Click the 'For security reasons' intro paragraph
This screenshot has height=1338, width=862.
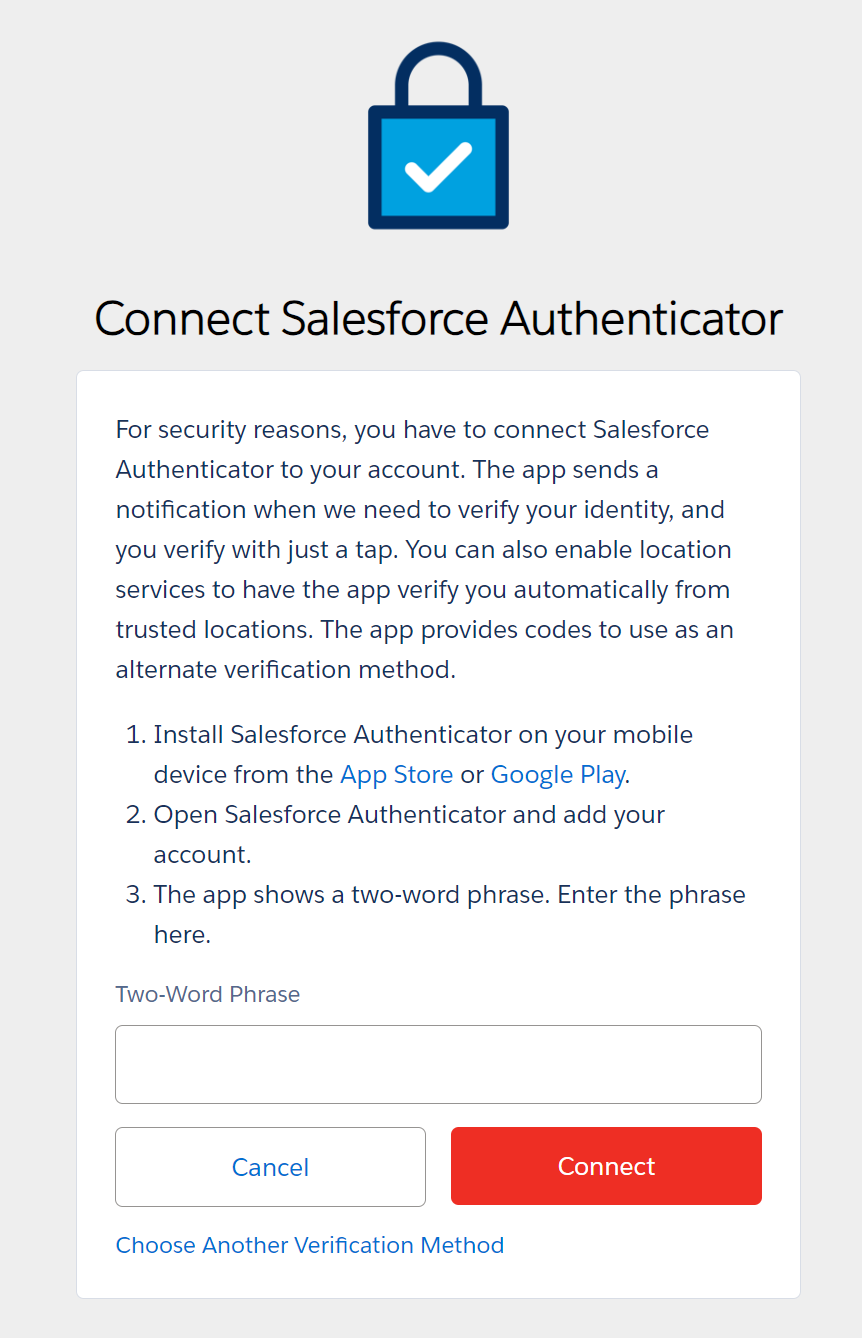pyautogui.click(x=412, y=430)
